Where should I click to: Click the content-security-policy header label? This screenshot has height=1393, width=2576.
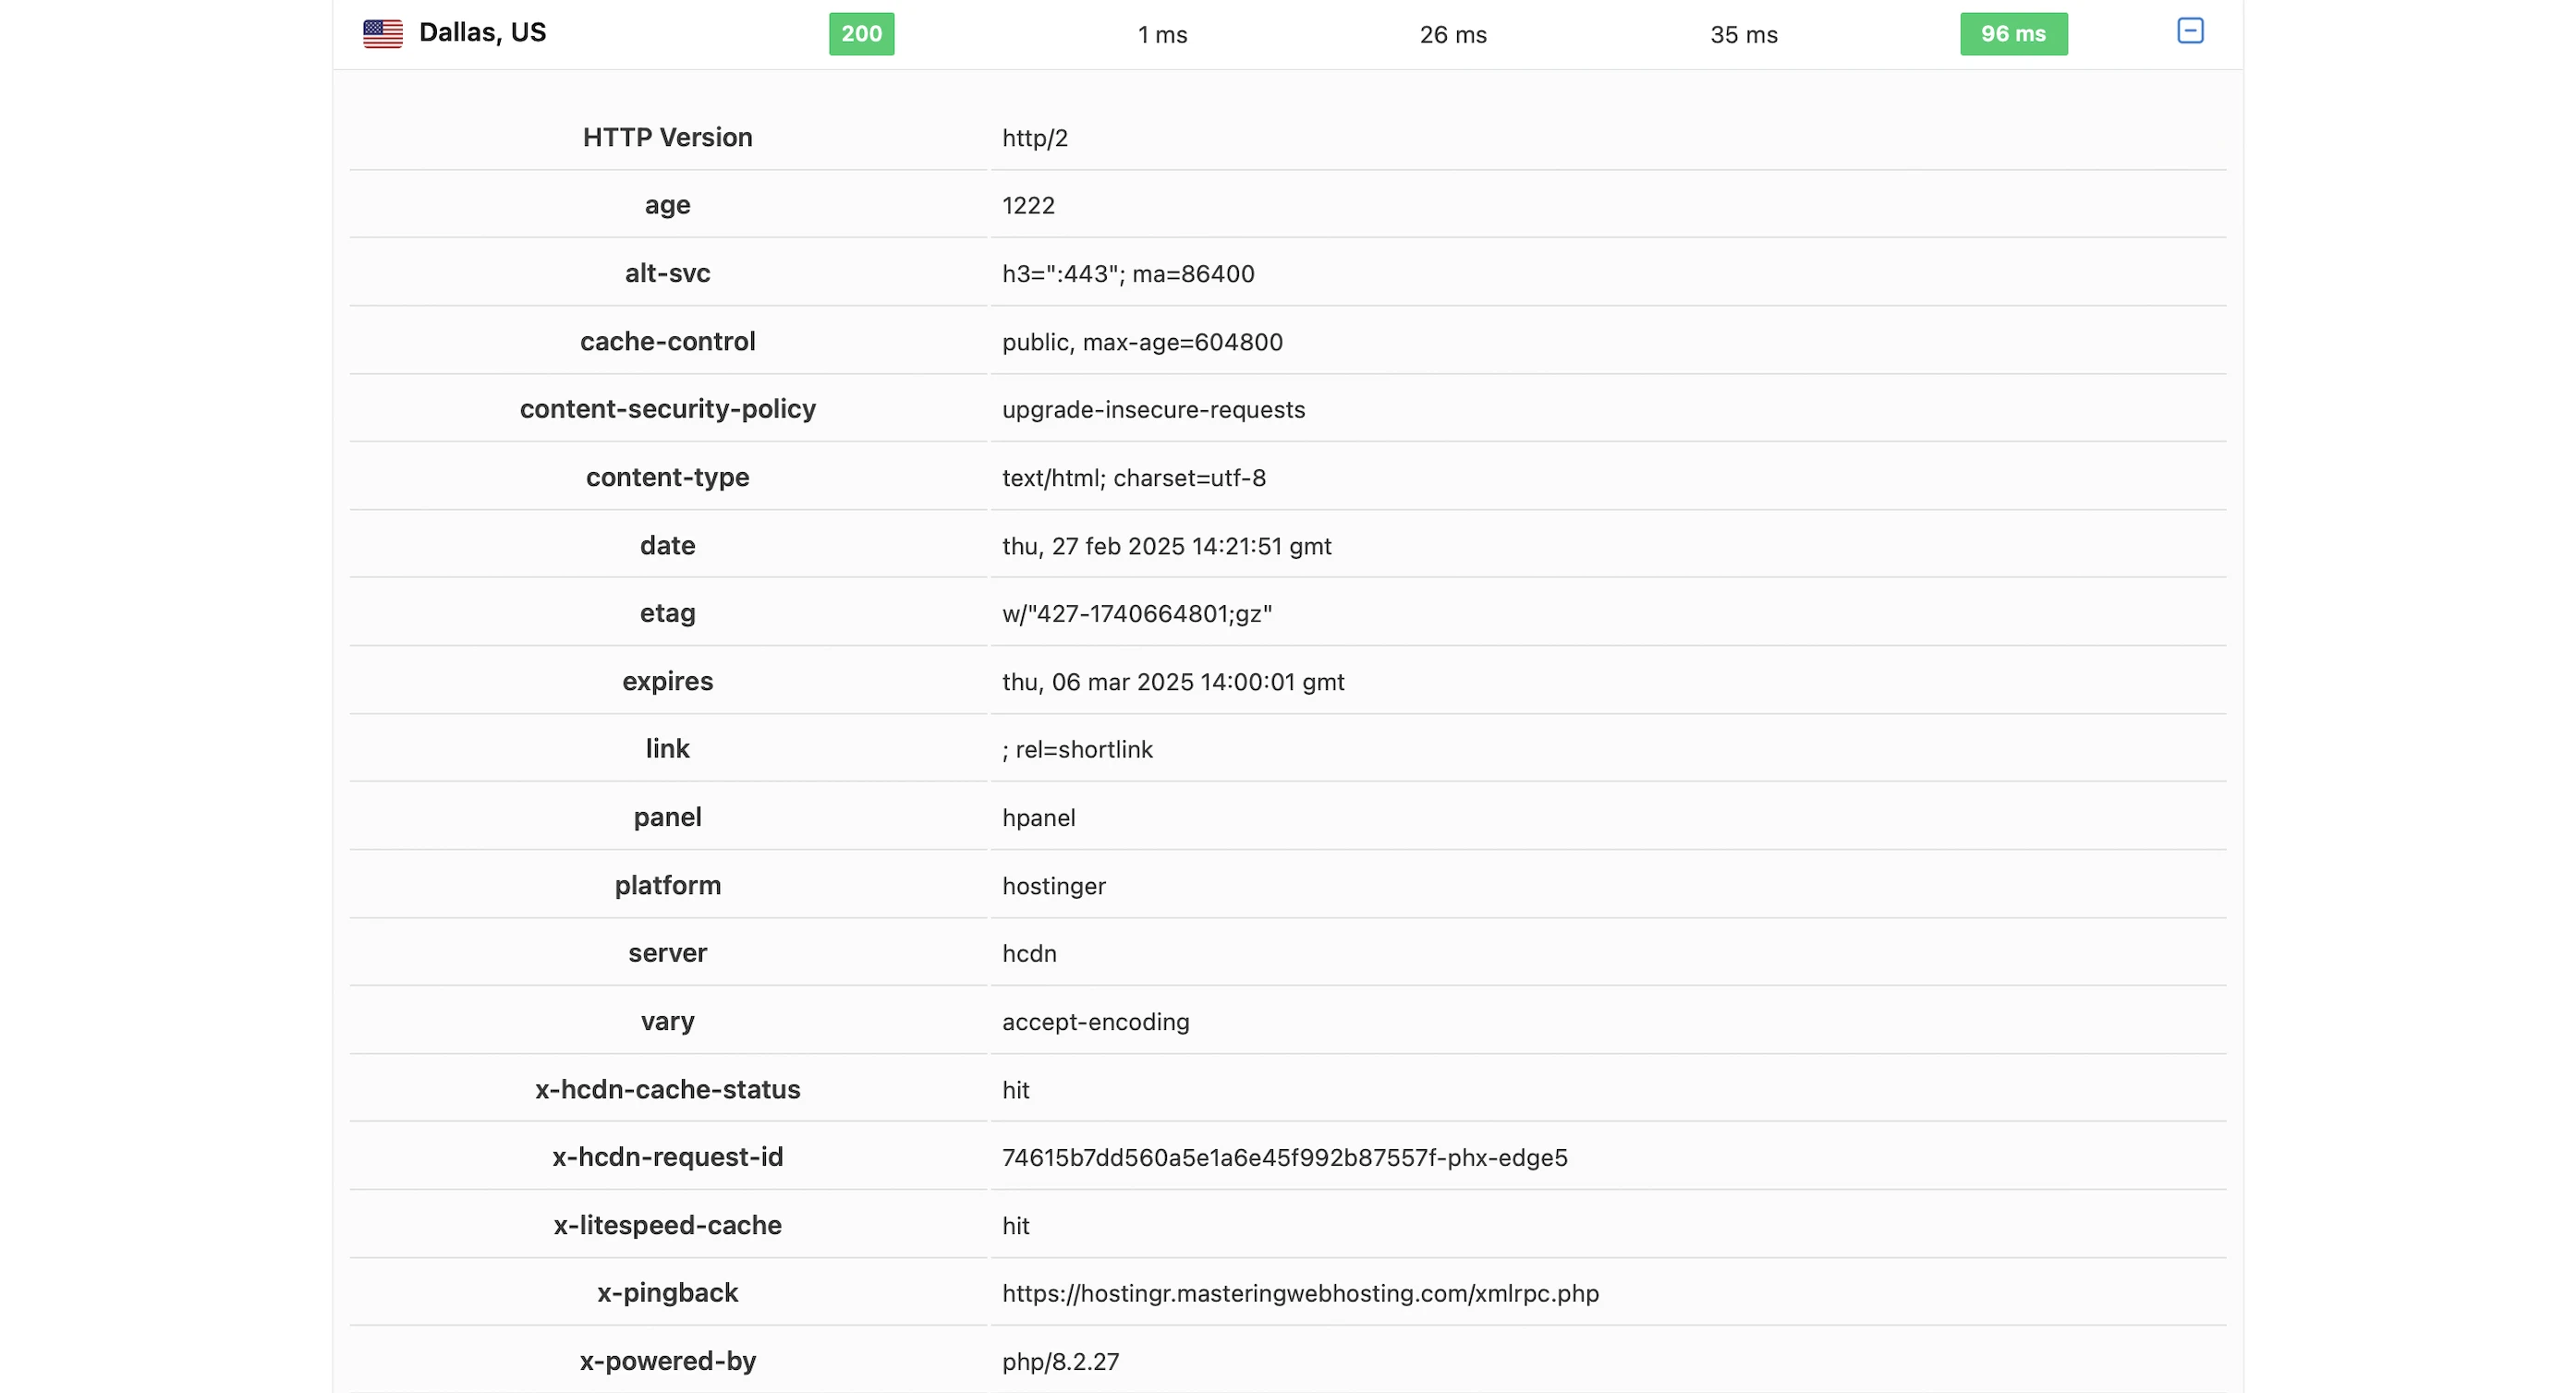(x=667, y=409)
